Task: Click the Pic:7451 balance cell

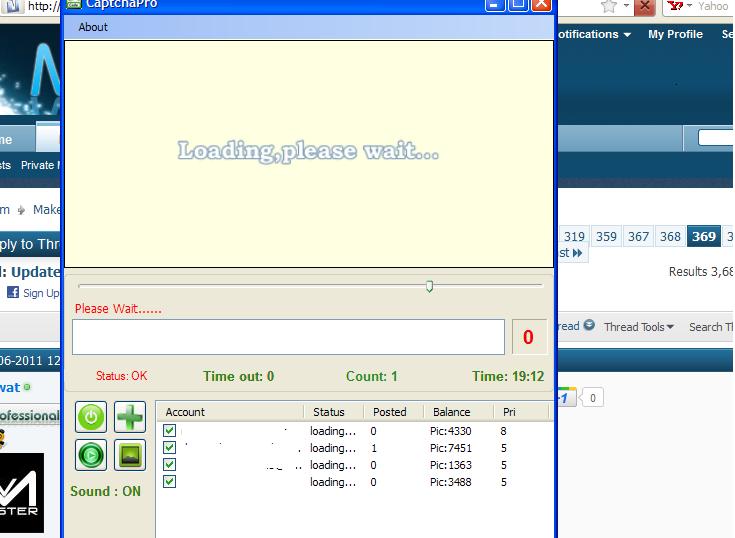Action: pyautogui.click(x=450, y=448)
